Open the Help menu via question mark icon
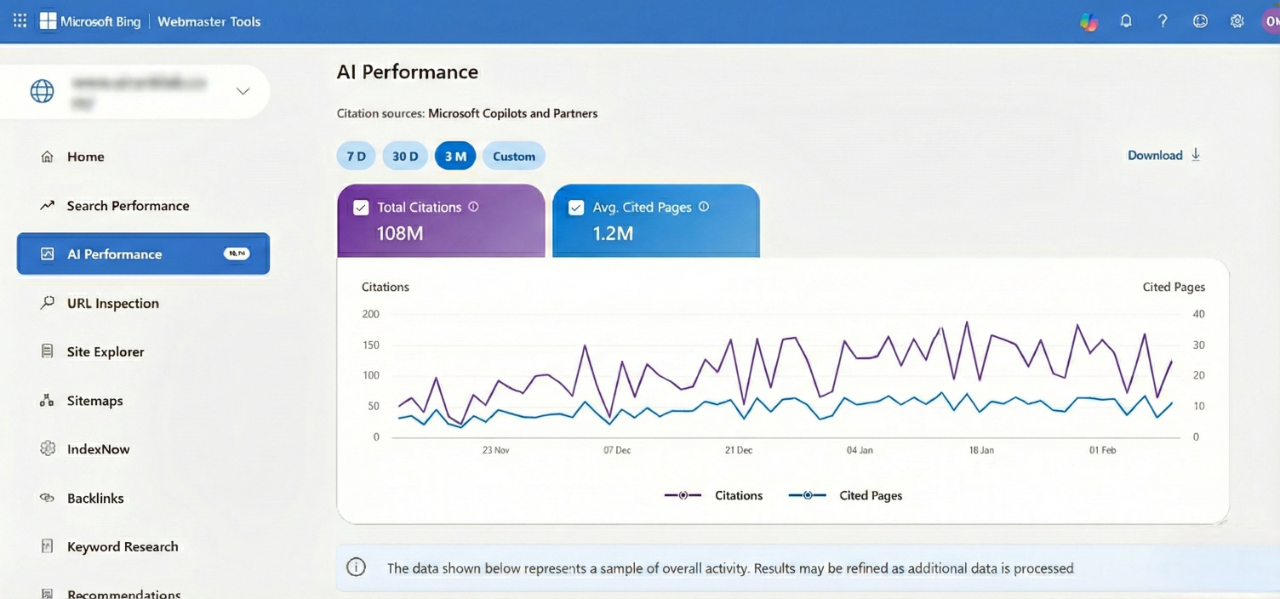1280x599 pixels. [1162, 21]
